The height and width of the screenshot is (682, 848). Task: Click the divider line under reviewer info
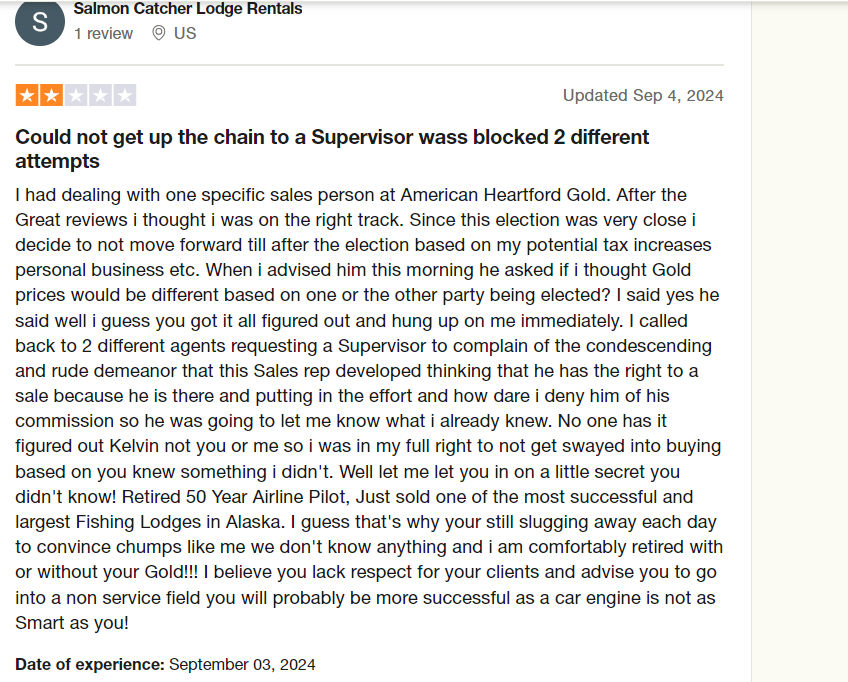coord(369,65)
